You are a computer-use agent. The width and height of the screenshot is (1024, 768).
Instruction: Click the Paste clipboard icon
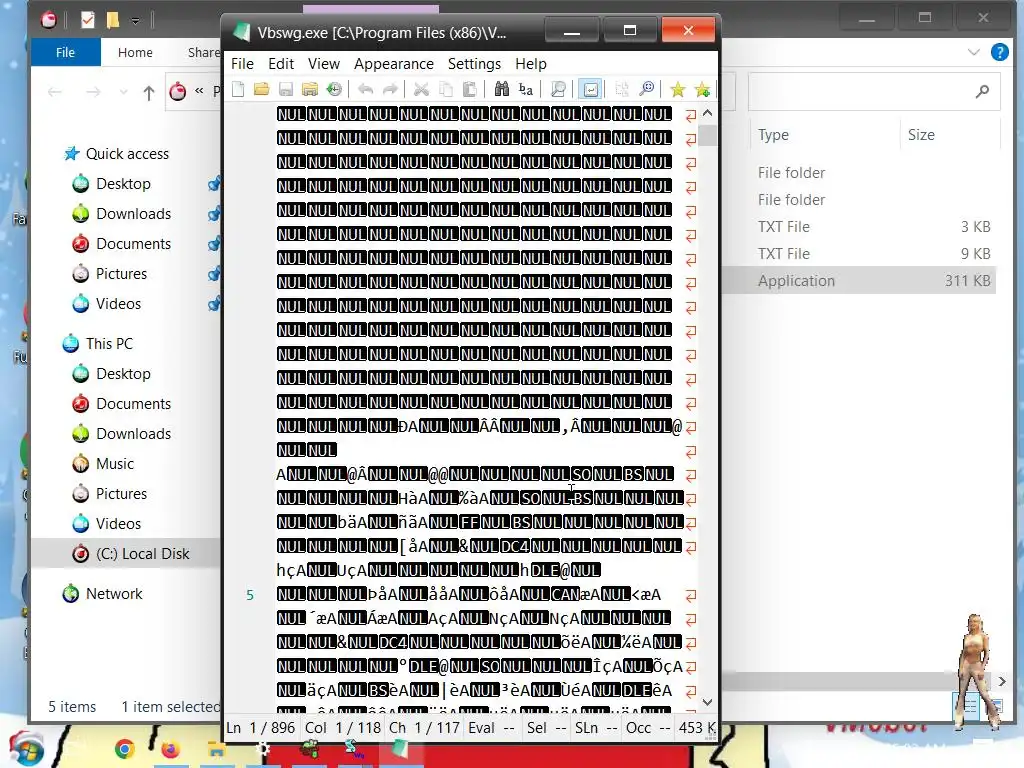469,89
